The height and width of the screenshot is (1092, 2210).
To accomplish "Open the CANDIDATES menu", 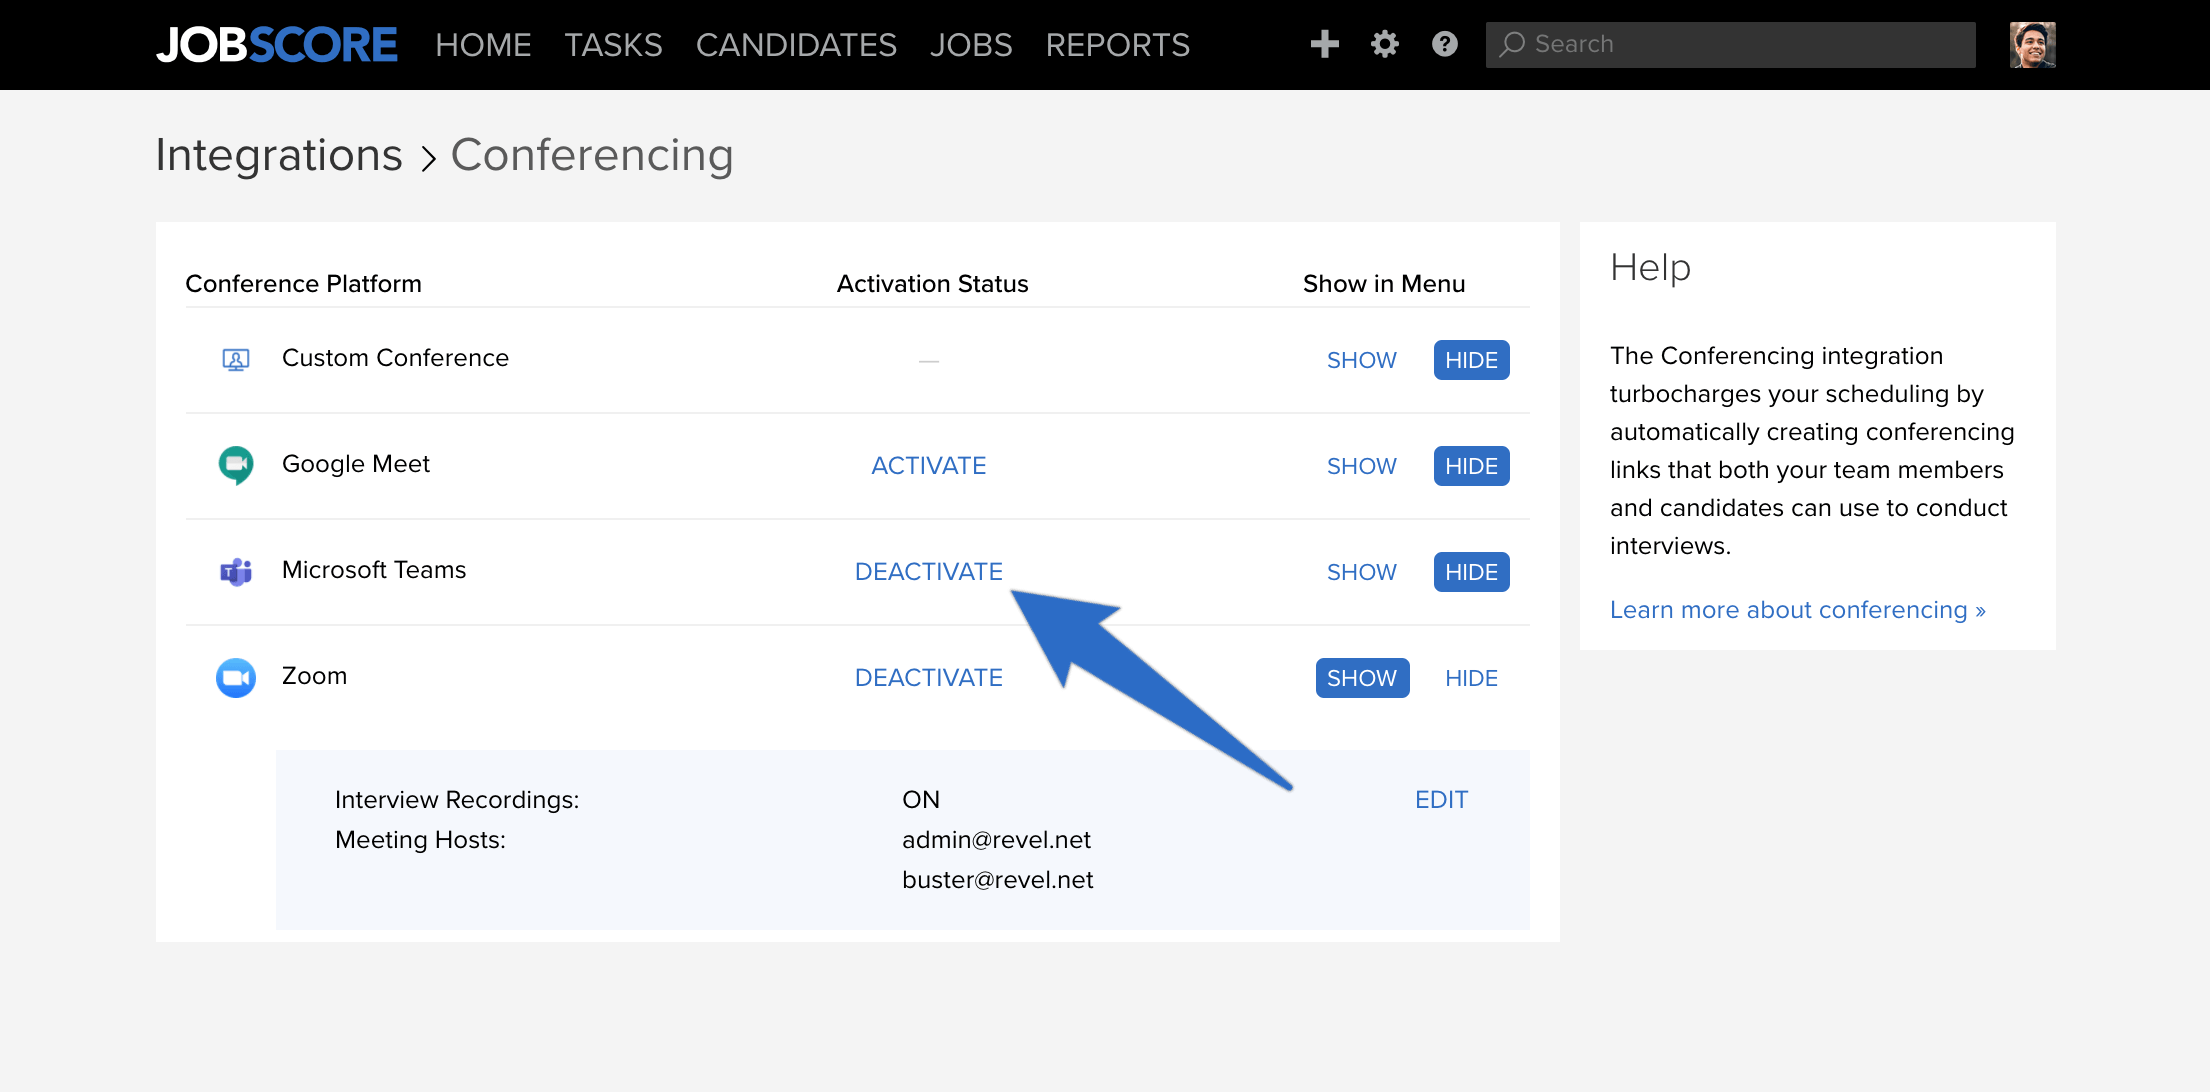I will [x=797, y=45].
